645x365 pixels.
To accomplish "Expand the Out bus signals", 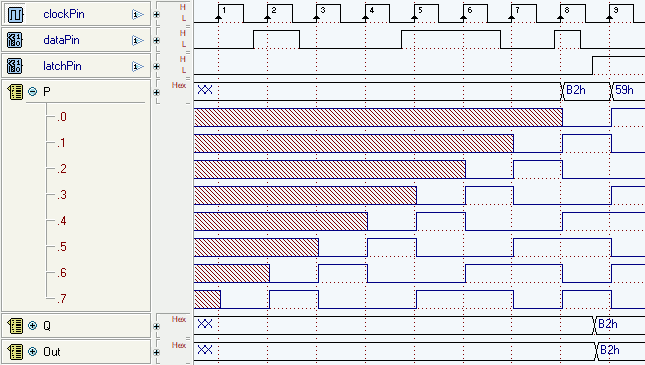I will (32, 352).
